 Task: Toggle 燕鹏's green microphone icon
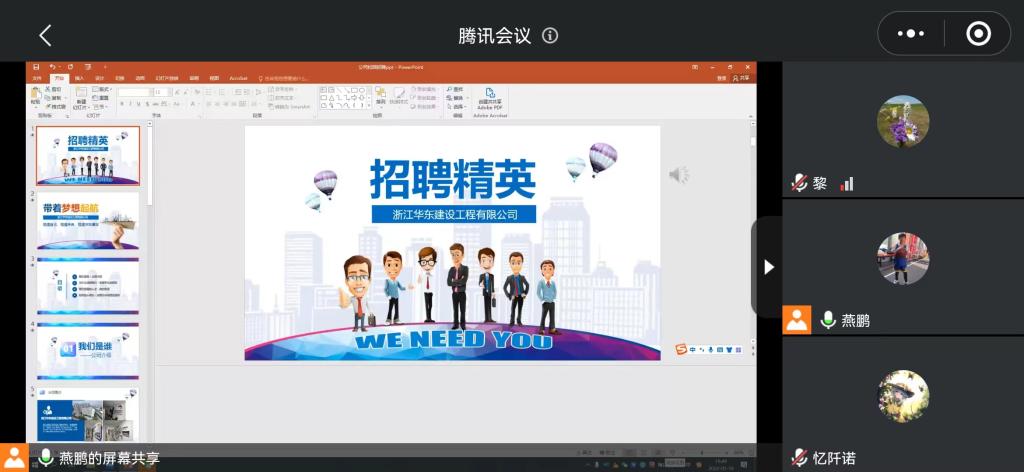click(x=828, y=320)
